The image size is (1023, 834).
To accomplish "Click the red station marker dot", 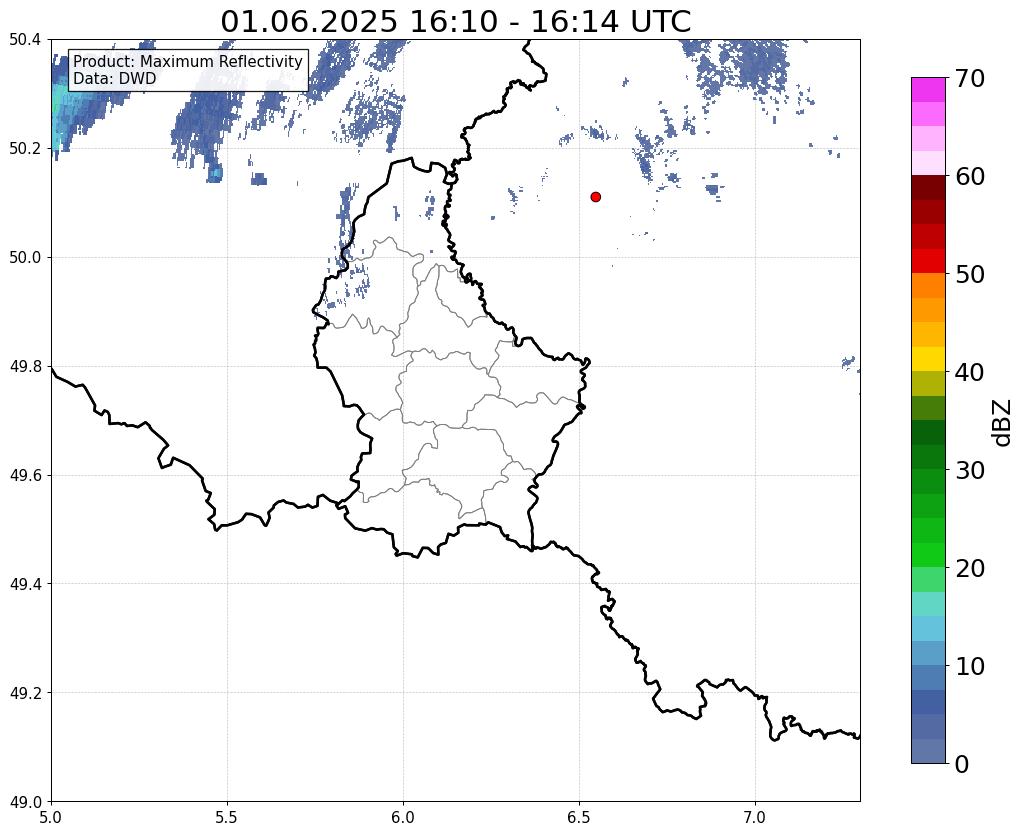I will [595, 197].
